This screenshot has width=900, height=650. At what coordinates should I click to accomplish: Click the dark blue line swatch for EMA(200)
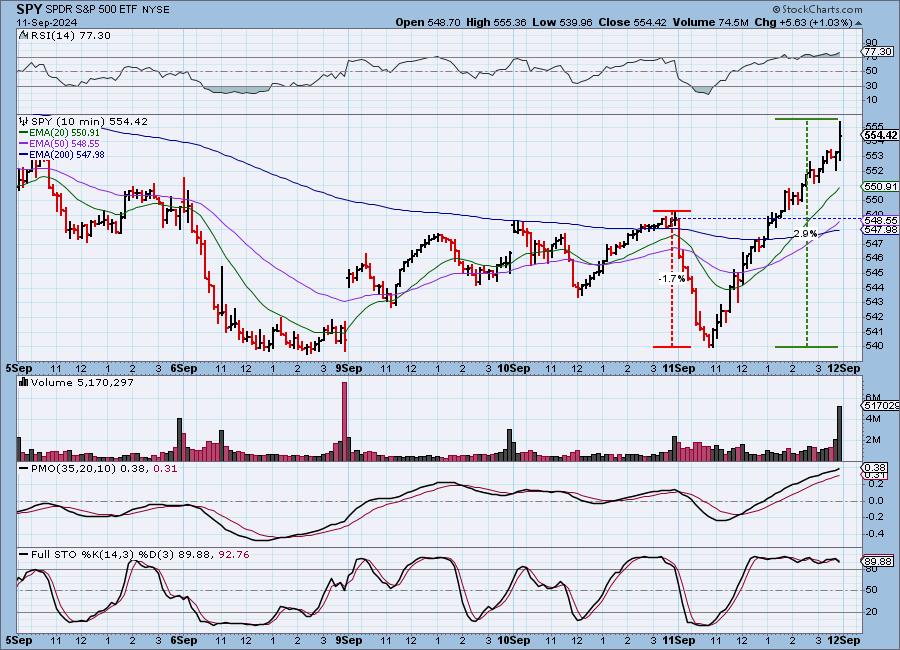pyautogui.click(x=24, y=154)
